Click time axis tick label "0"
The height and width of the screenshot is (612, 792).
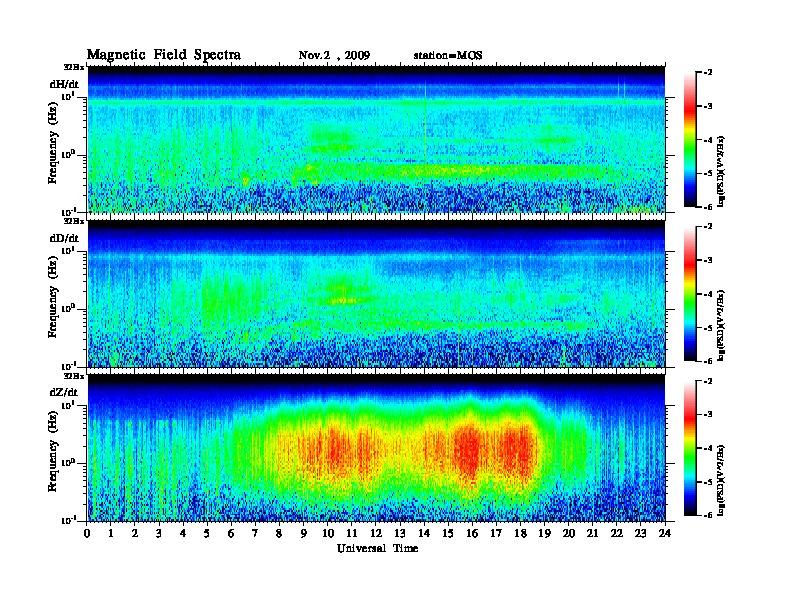87,533
